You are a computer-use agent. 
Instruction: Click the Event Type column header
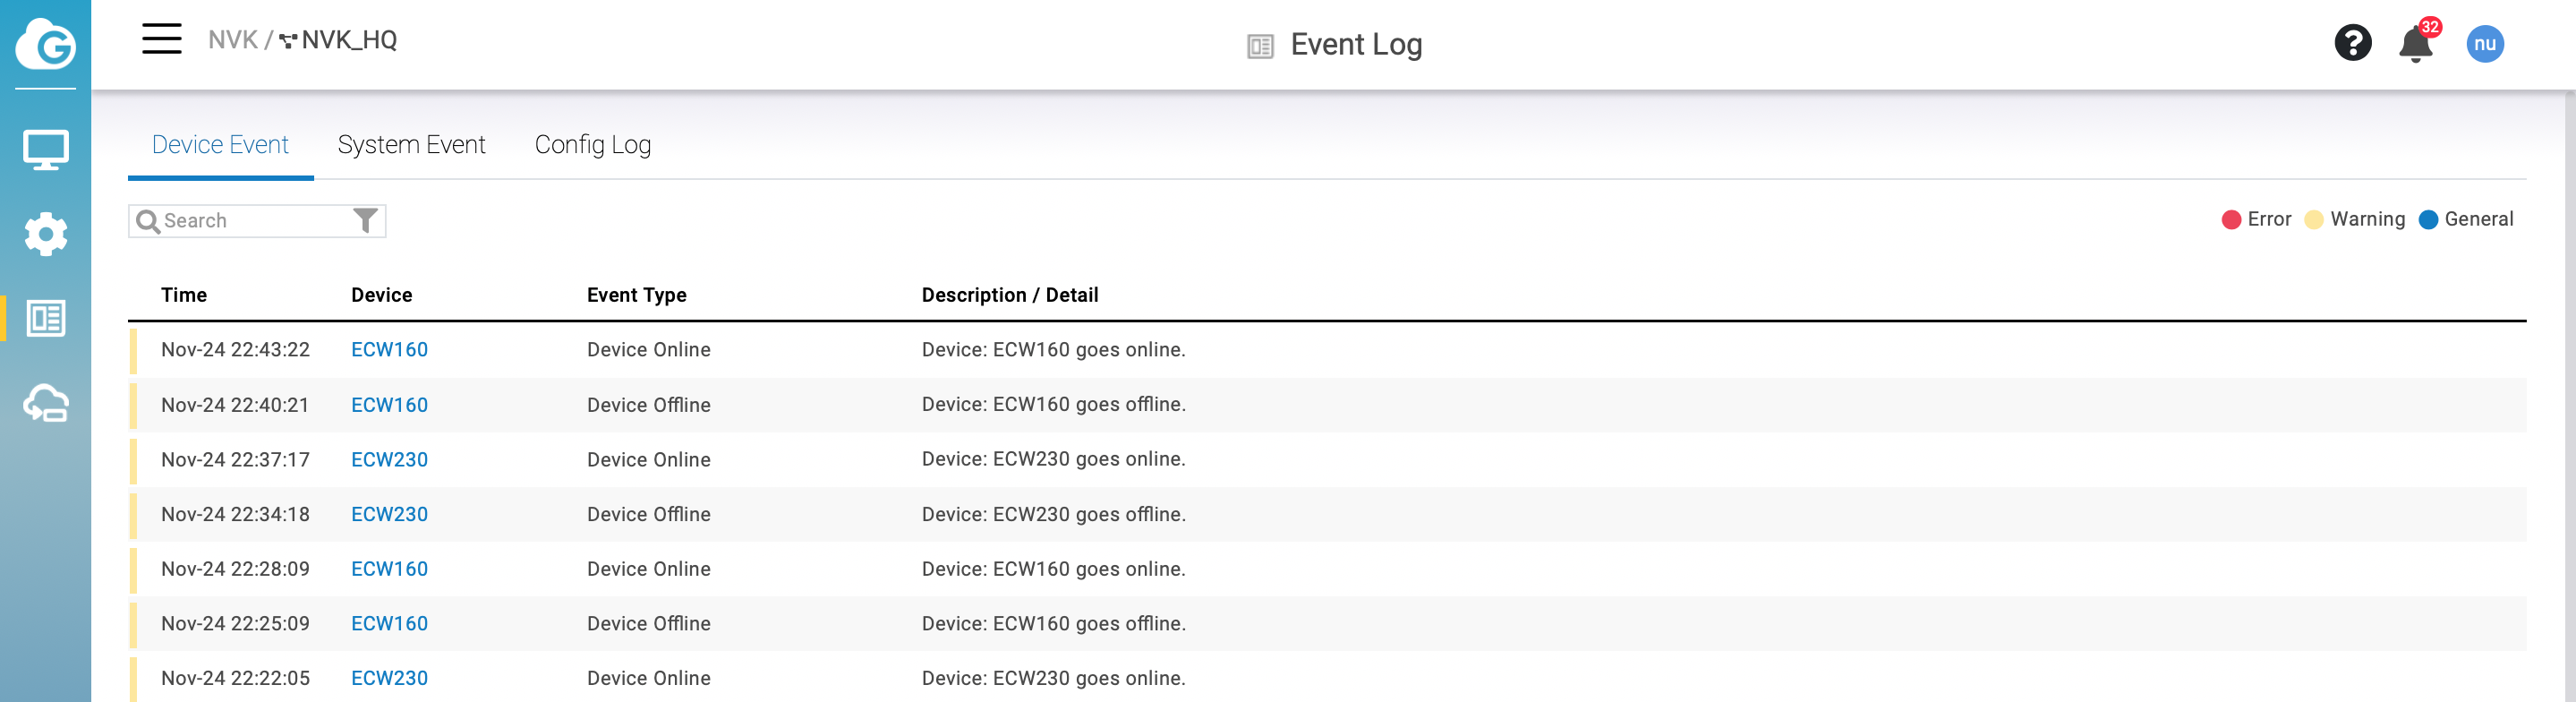pyautogui.click(x=636, y=295)
